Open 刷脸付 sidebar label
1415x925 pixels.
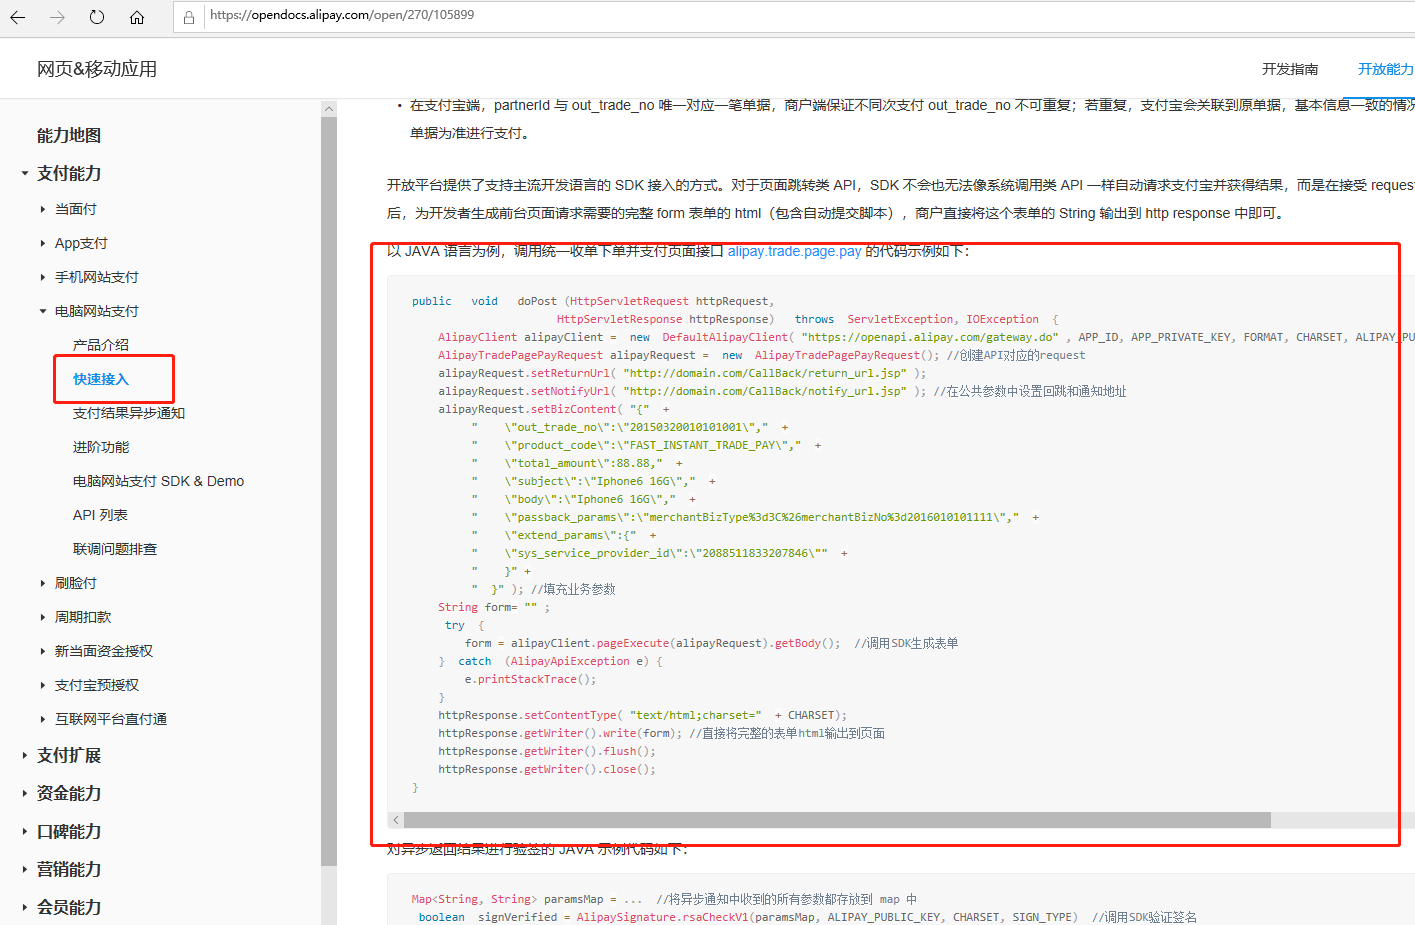(x=76, y=583)
